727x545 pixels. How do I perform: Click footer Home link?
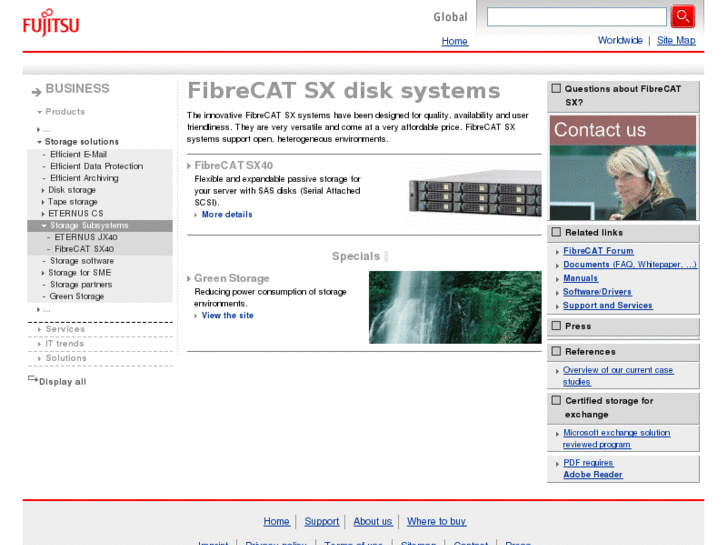click(x=276, y=521)
